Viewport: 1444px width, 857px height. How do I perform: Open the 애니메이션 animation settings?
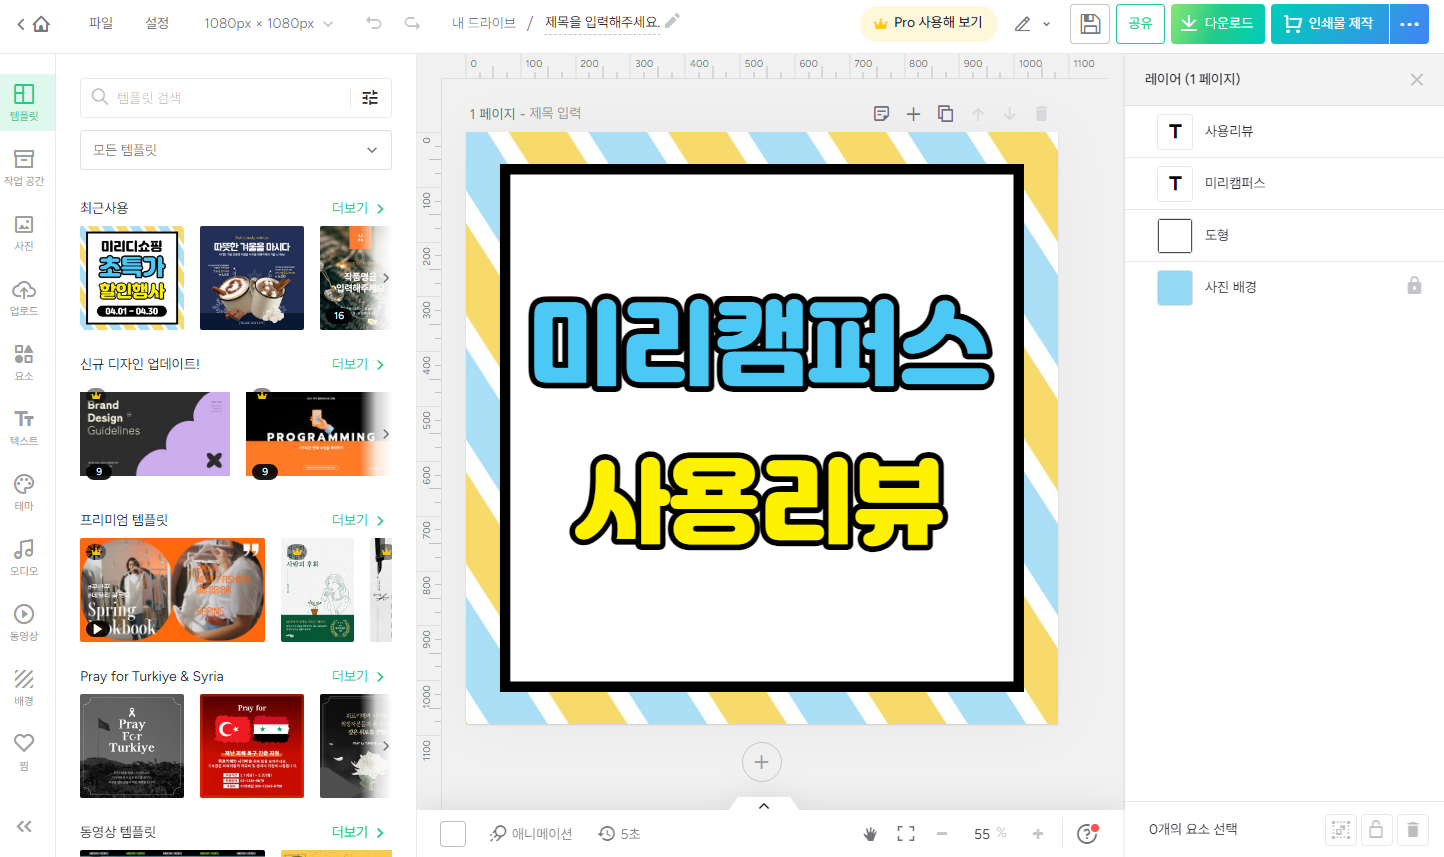tap(531, 834)
